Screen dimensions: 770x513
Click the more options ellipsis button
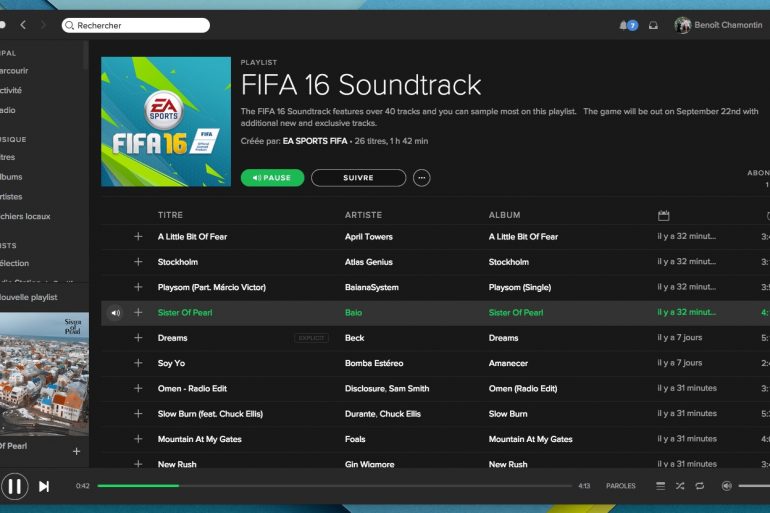pos(422,178)
